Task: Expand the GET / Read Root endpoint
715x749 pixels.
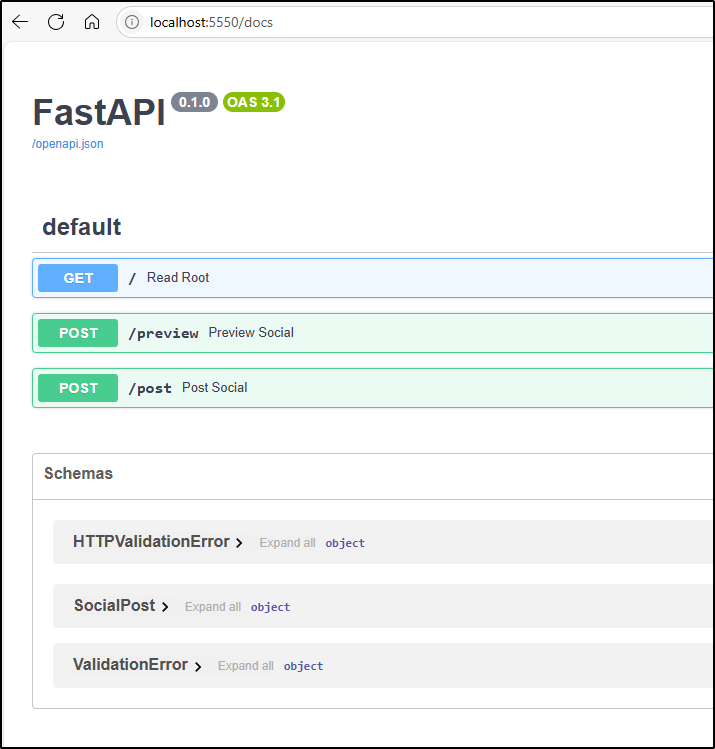Action: pyautogui.click(x=400, y=278)
